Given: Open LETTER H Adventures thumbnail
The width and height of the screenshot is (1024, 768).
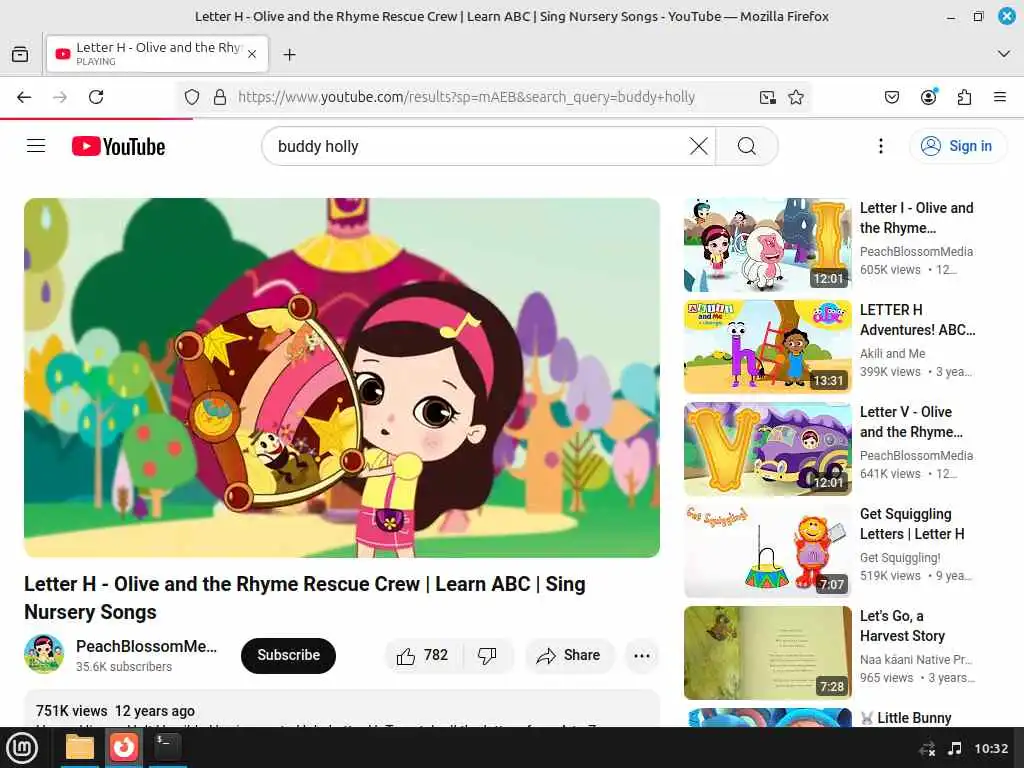Looking at the screenshot, I should click(767, 347).
